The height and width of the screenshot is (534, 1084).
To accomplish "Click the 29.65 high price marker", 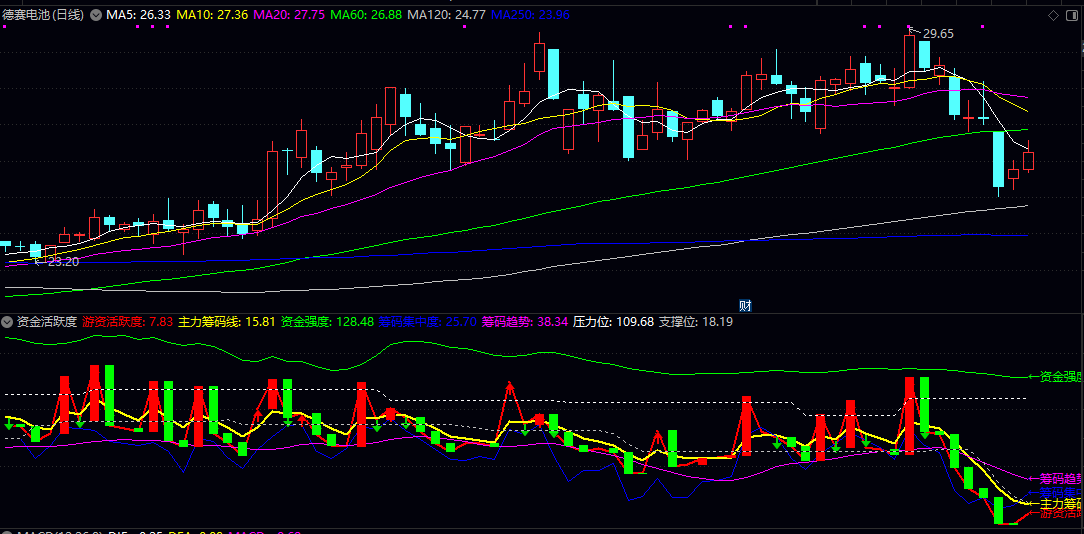I will tap(938, 34).
